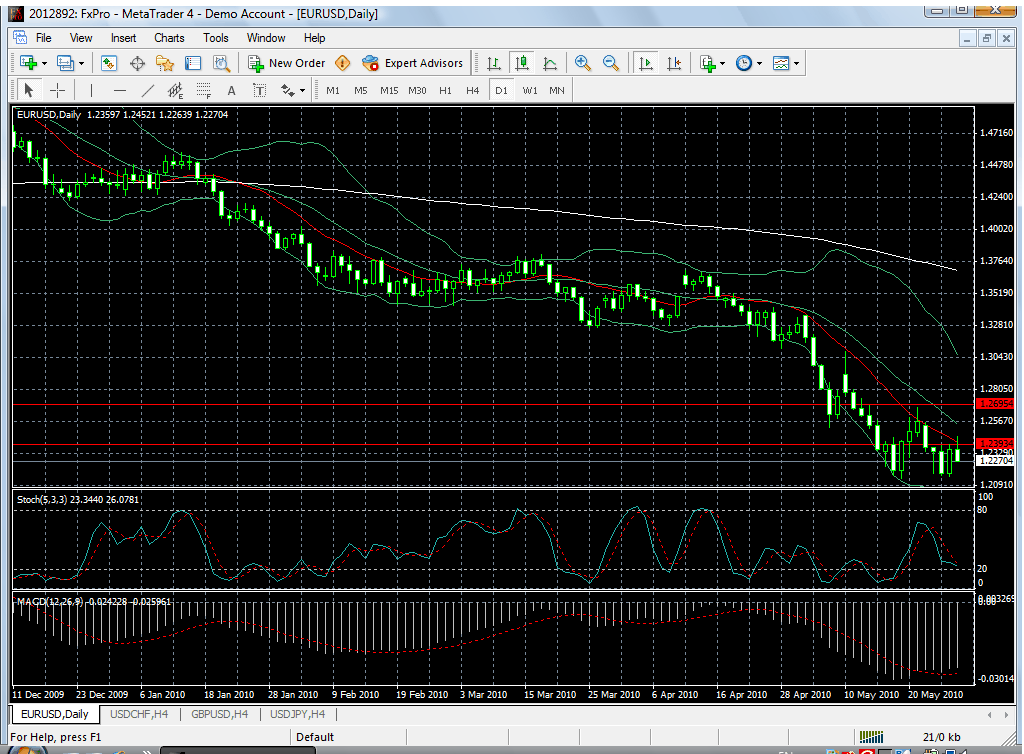
Task: Click the Zoom In magnifier icon
Action: [x=583, y=63]
